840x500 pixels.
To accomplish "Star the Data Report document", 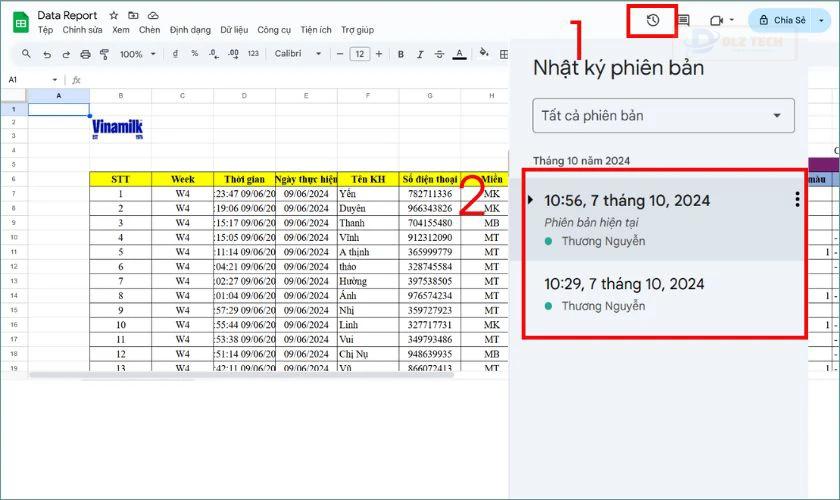I will [x=114, y=16].
